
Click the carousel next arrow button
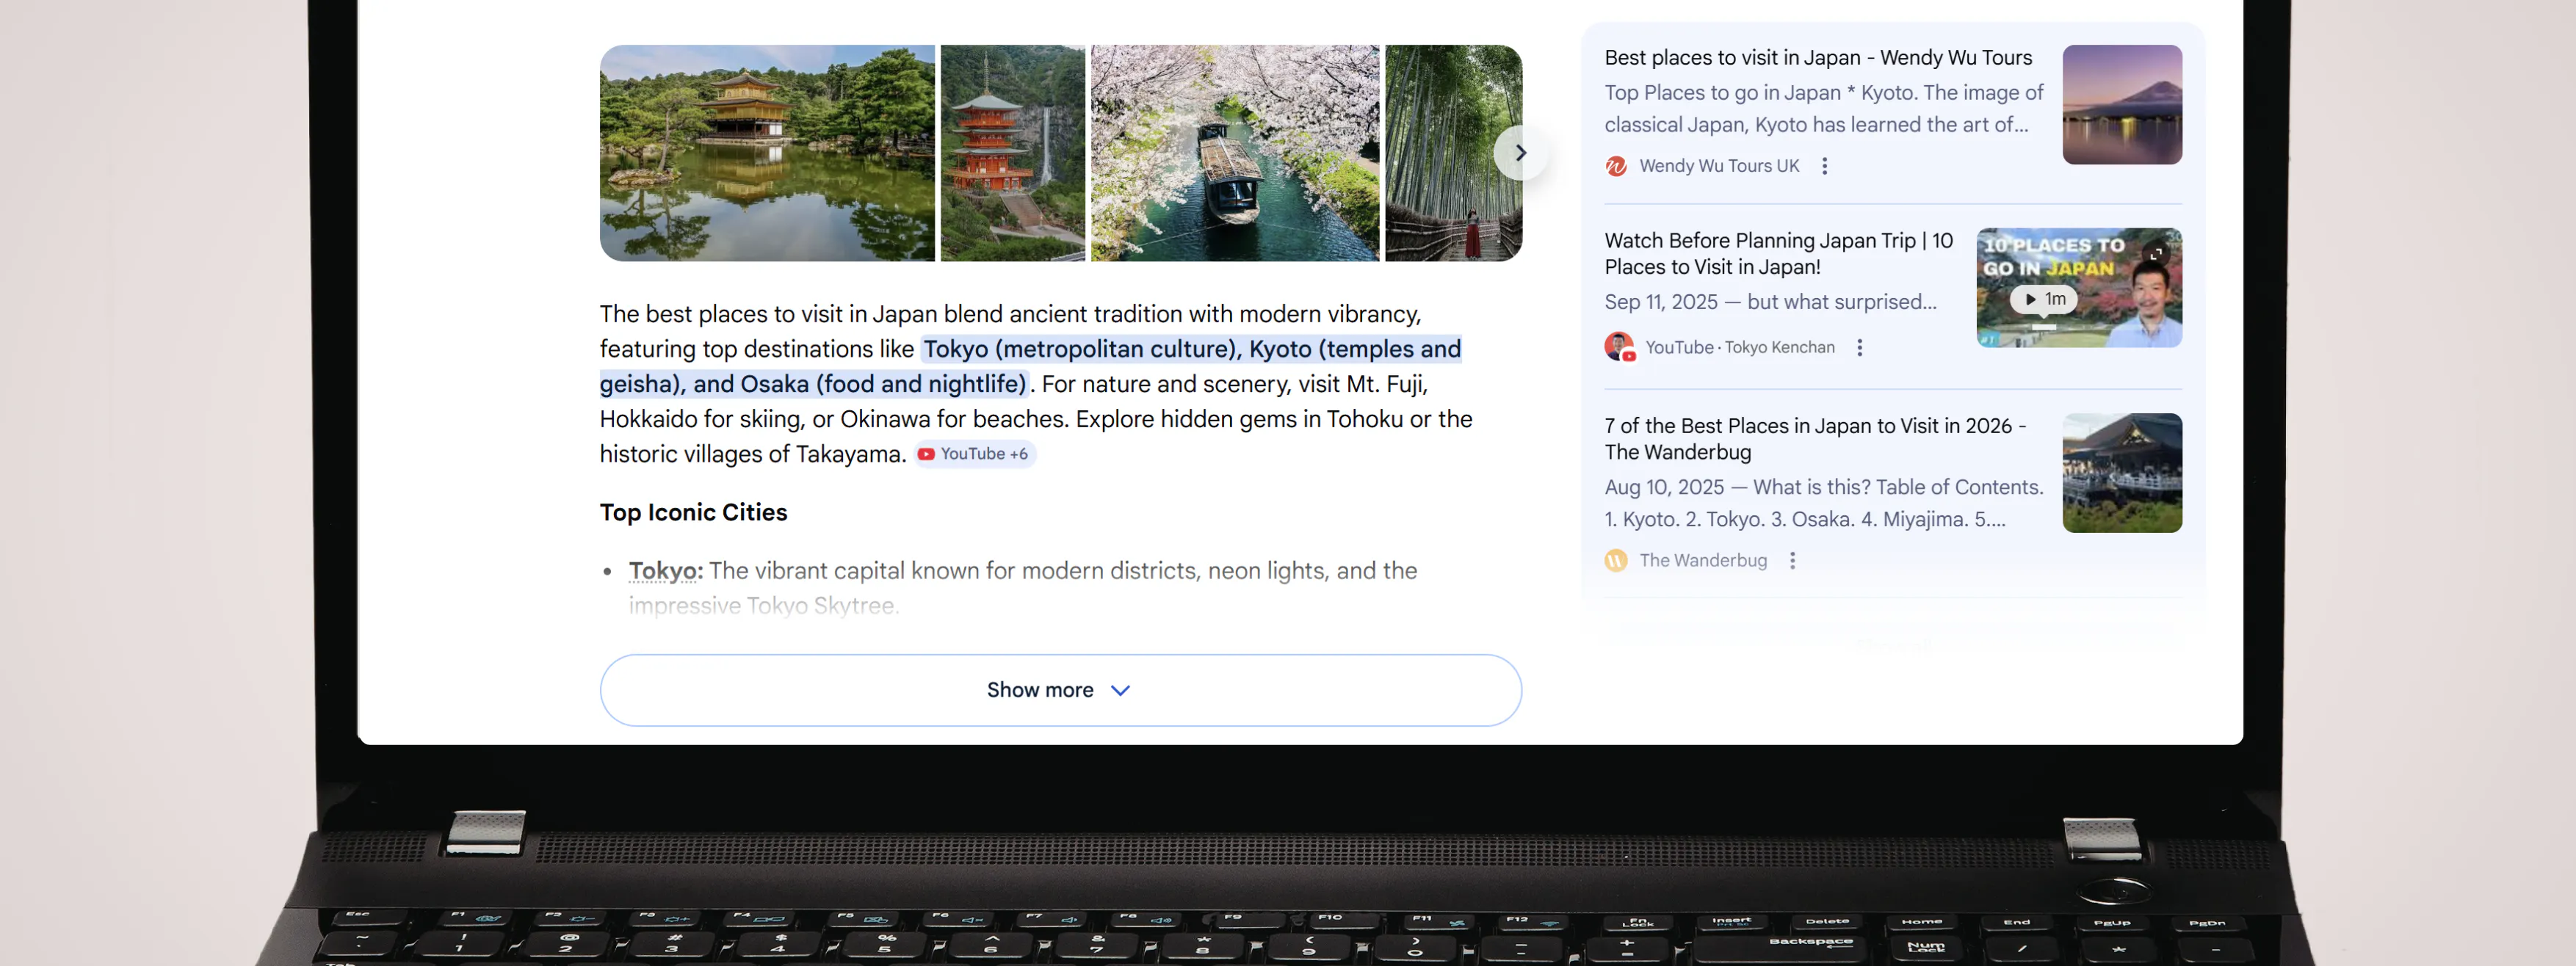click(1520, 153)
